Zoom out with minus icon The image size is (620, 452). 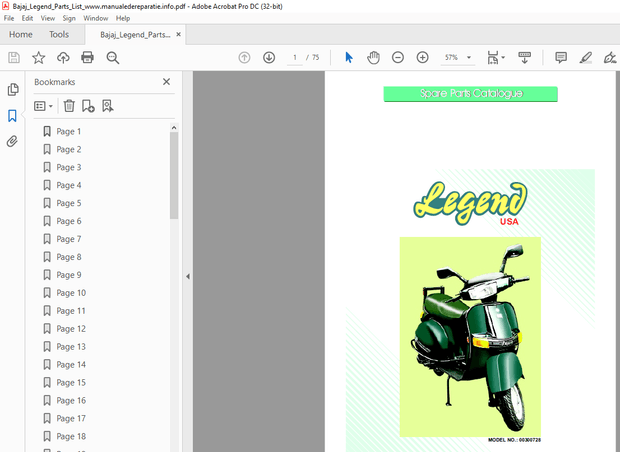pos(398,58)
